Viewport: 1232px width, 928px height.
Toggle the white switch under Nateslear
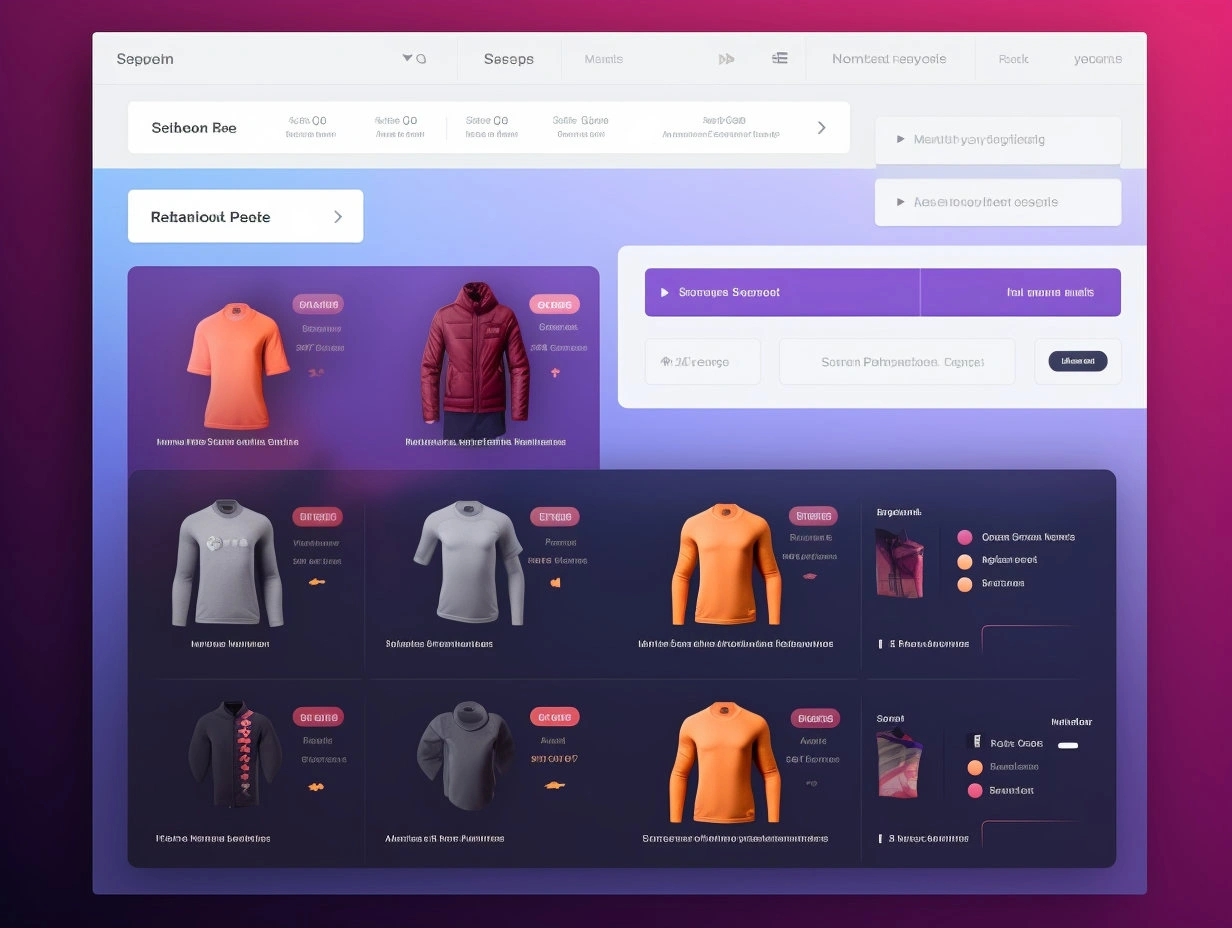pyautogui.click(x=1067, y=745)
